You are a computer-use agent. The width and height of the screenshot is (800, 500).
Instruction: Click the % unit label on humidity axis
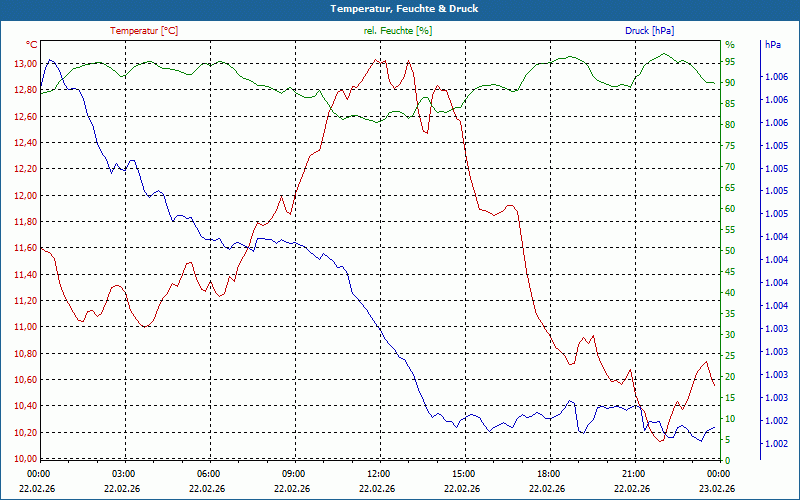coord(730,45)
